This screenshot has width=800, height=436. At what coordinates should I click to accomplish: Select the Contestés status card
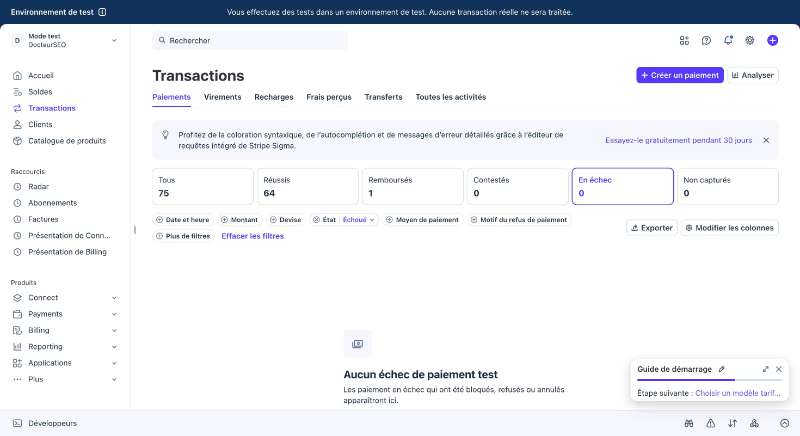518,187
